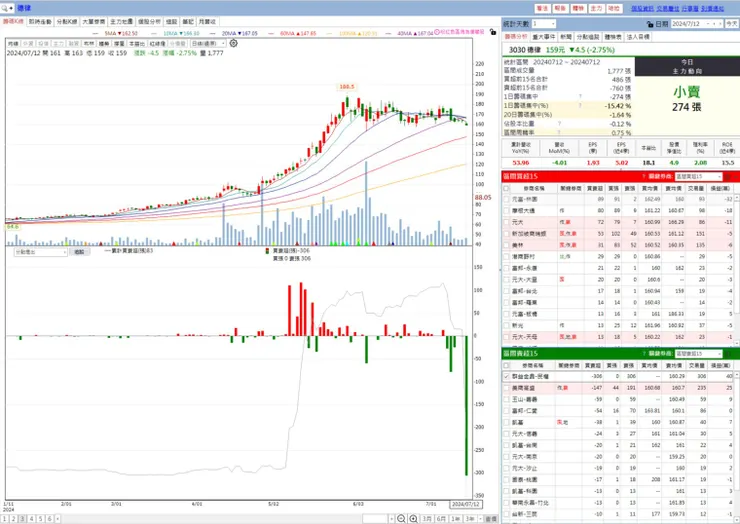Click the 188.5 high price label on chart

pyautogui.click(x=347, y=87)
